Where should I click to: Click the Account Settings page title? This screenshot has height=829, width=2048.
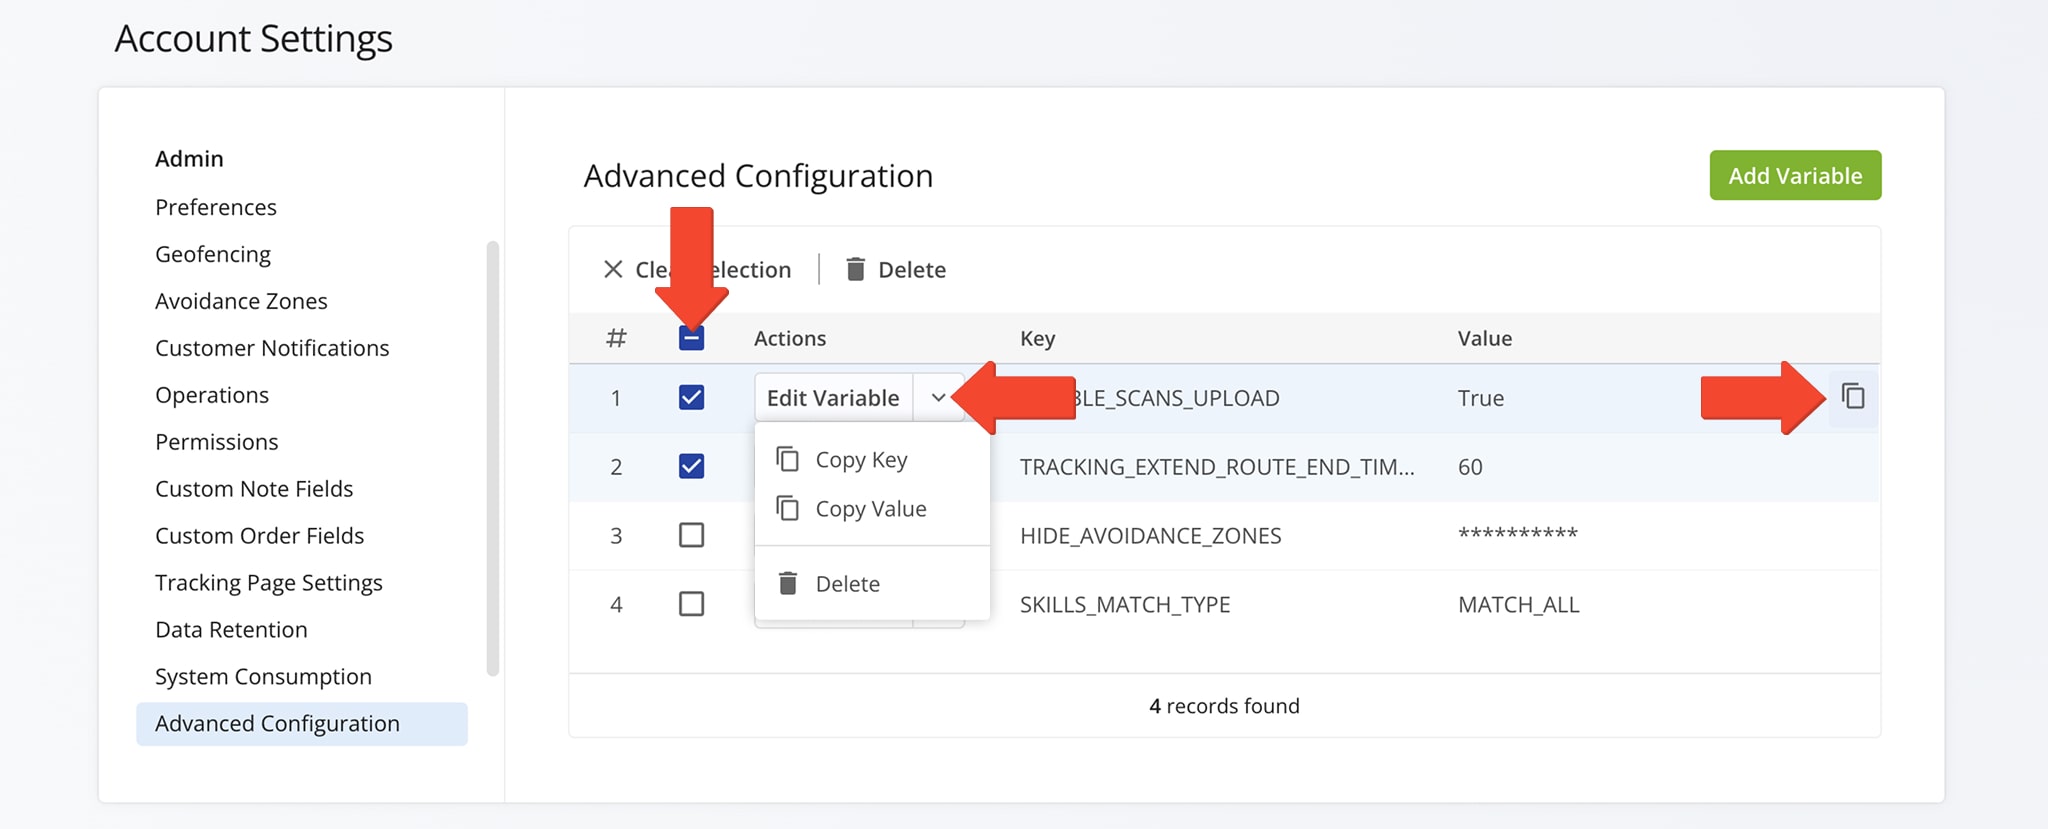253,38
